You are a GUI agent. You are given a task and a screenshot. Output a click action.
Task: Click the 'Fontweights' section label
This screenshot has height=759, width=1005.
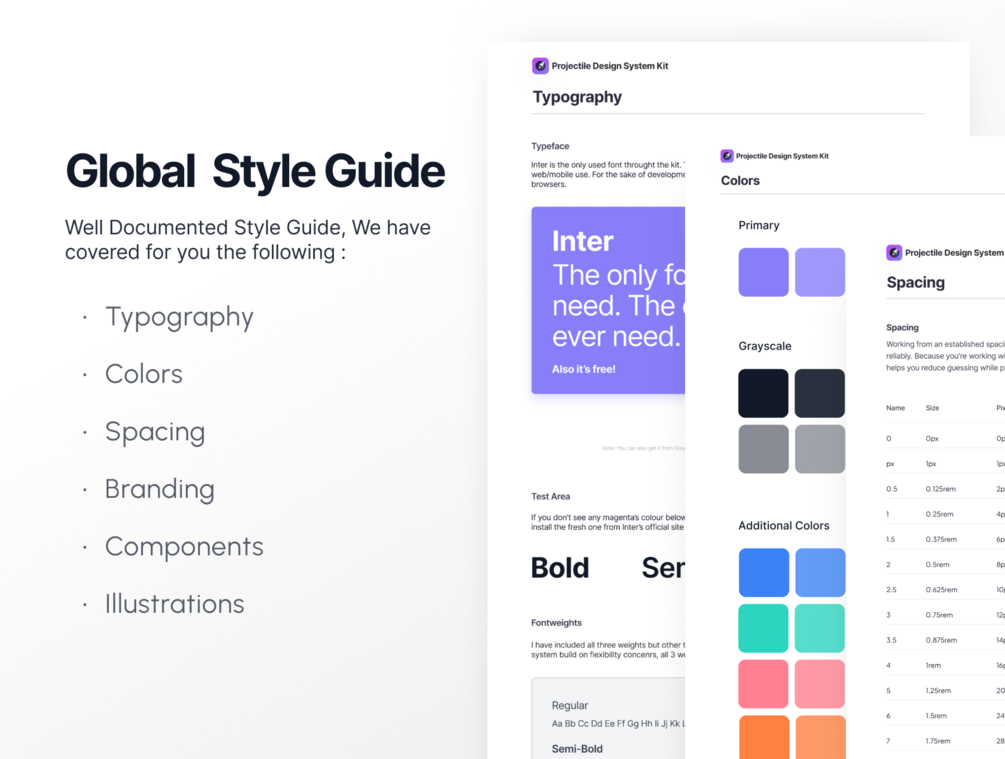[556, 623]
